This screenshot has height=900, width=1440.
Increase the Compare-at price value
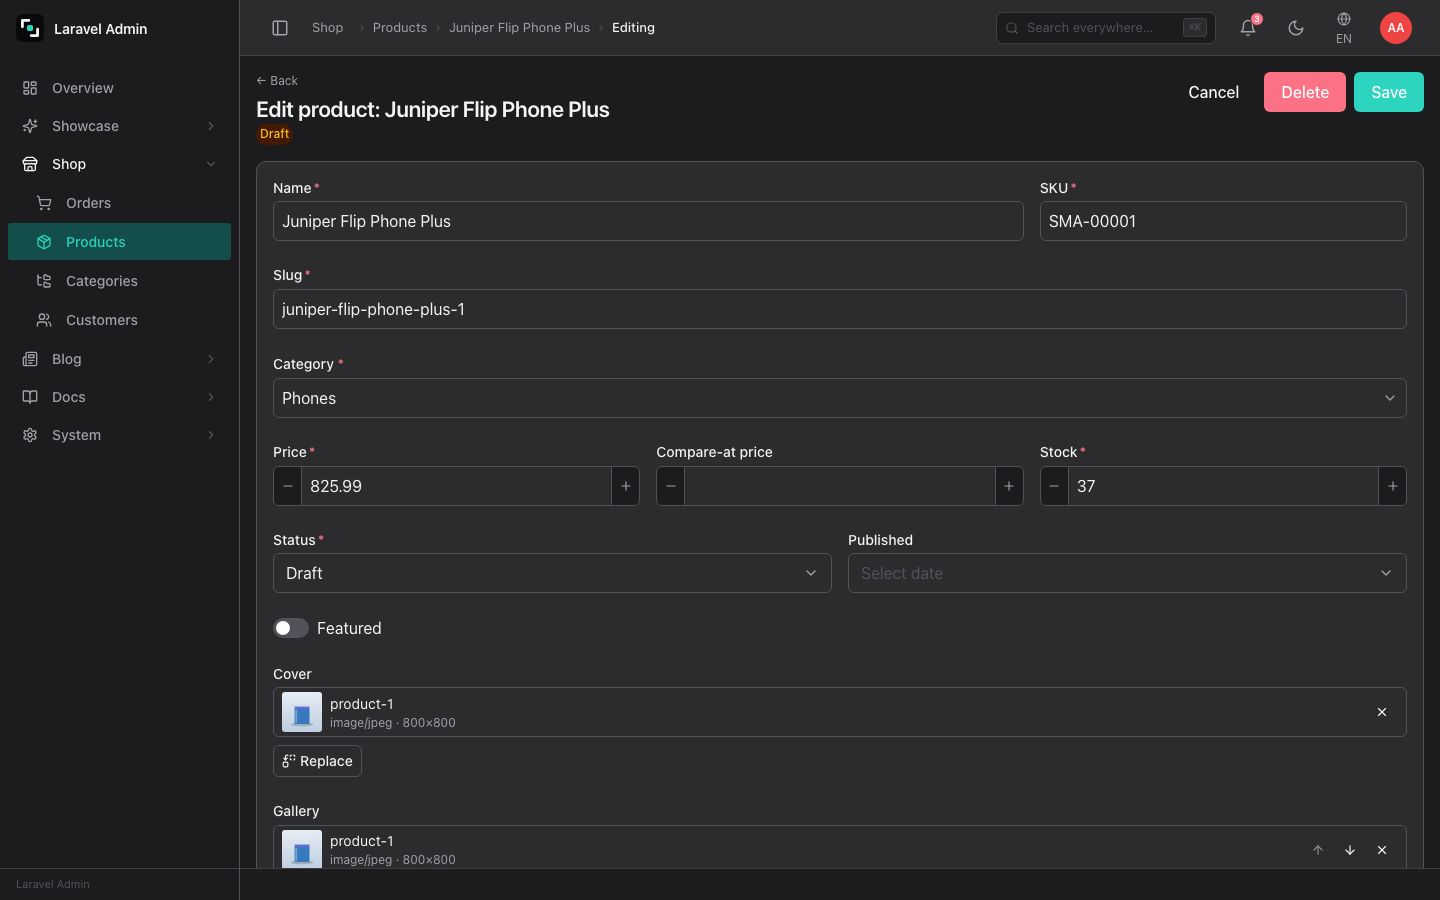1009,486
